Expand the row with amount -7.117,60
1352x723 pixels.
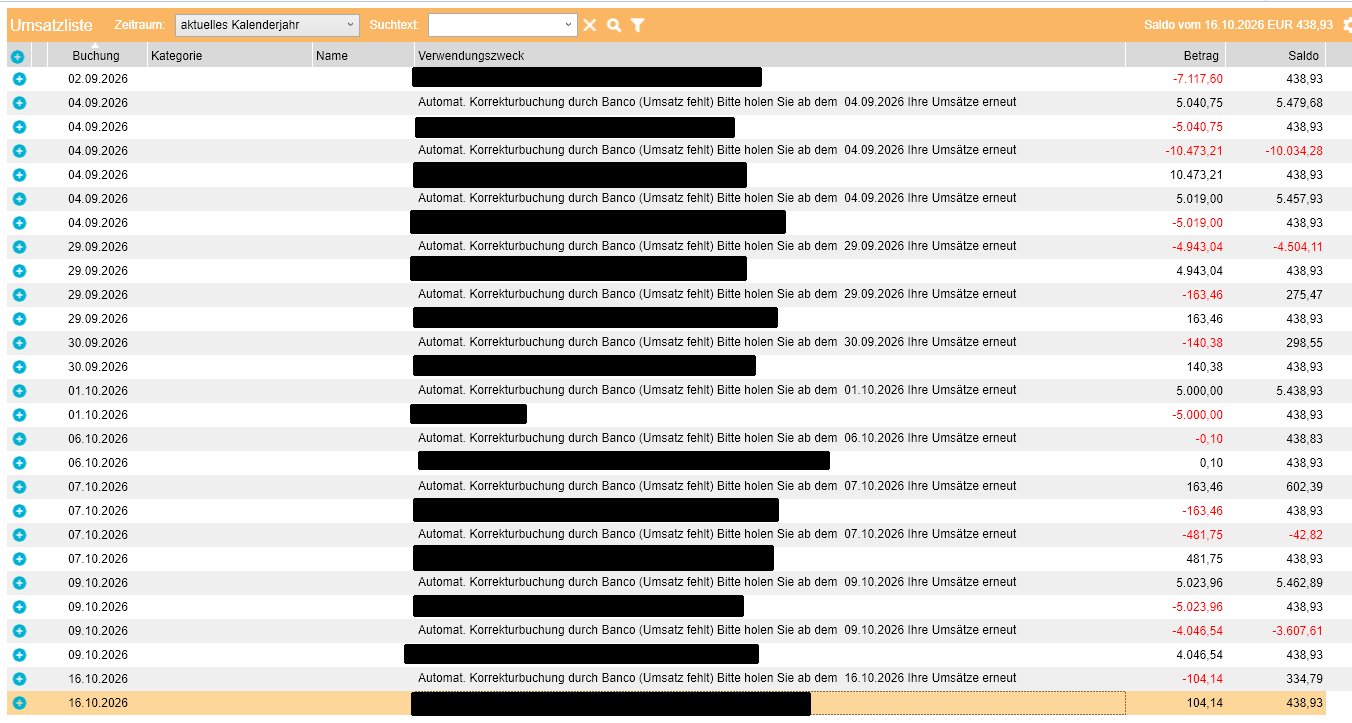click(19, 79)
